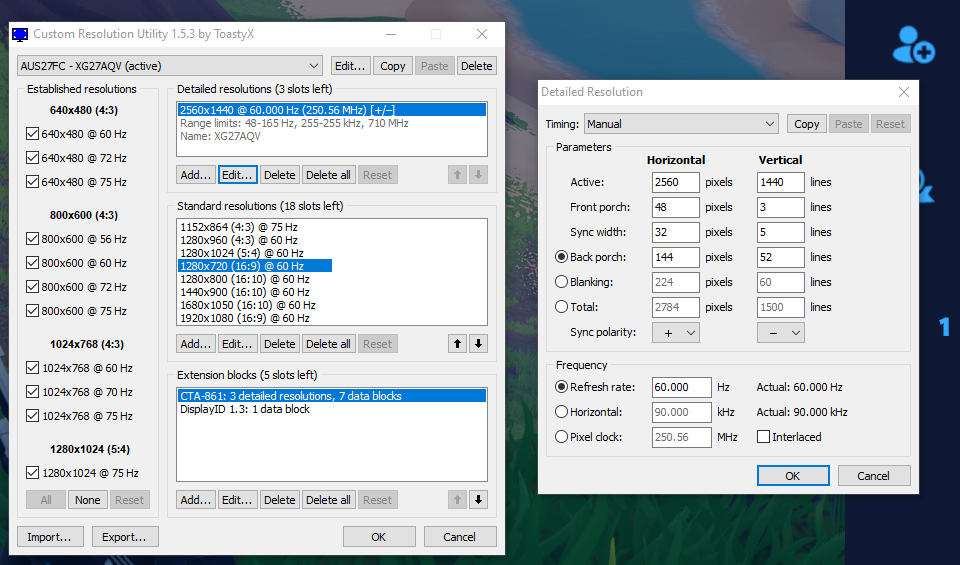Delete the selected standard resolution
The image size is (960, 565).
tap(280, 344)
